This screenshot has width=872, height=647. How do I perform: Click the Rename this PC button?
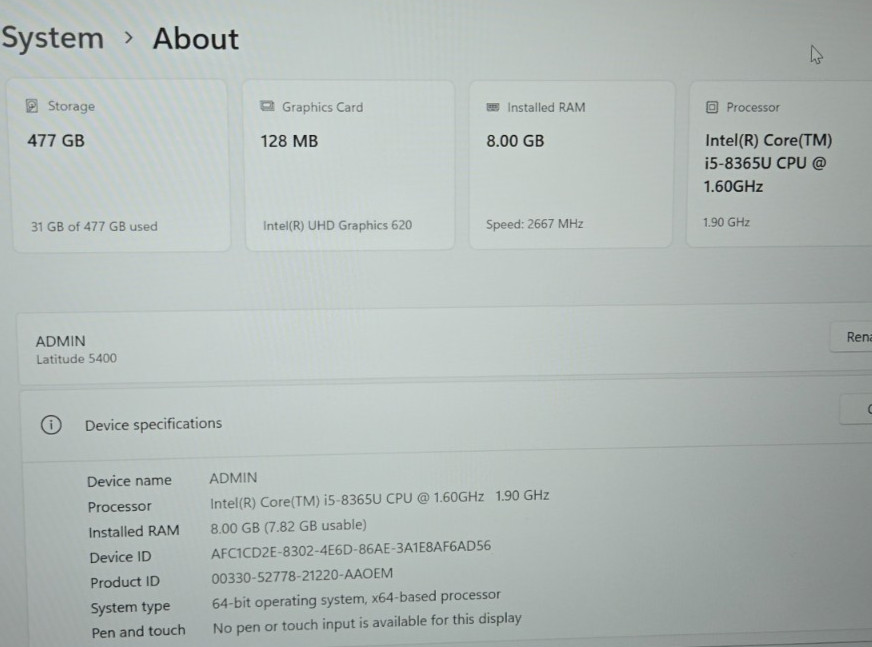click(x=851, y=337)
